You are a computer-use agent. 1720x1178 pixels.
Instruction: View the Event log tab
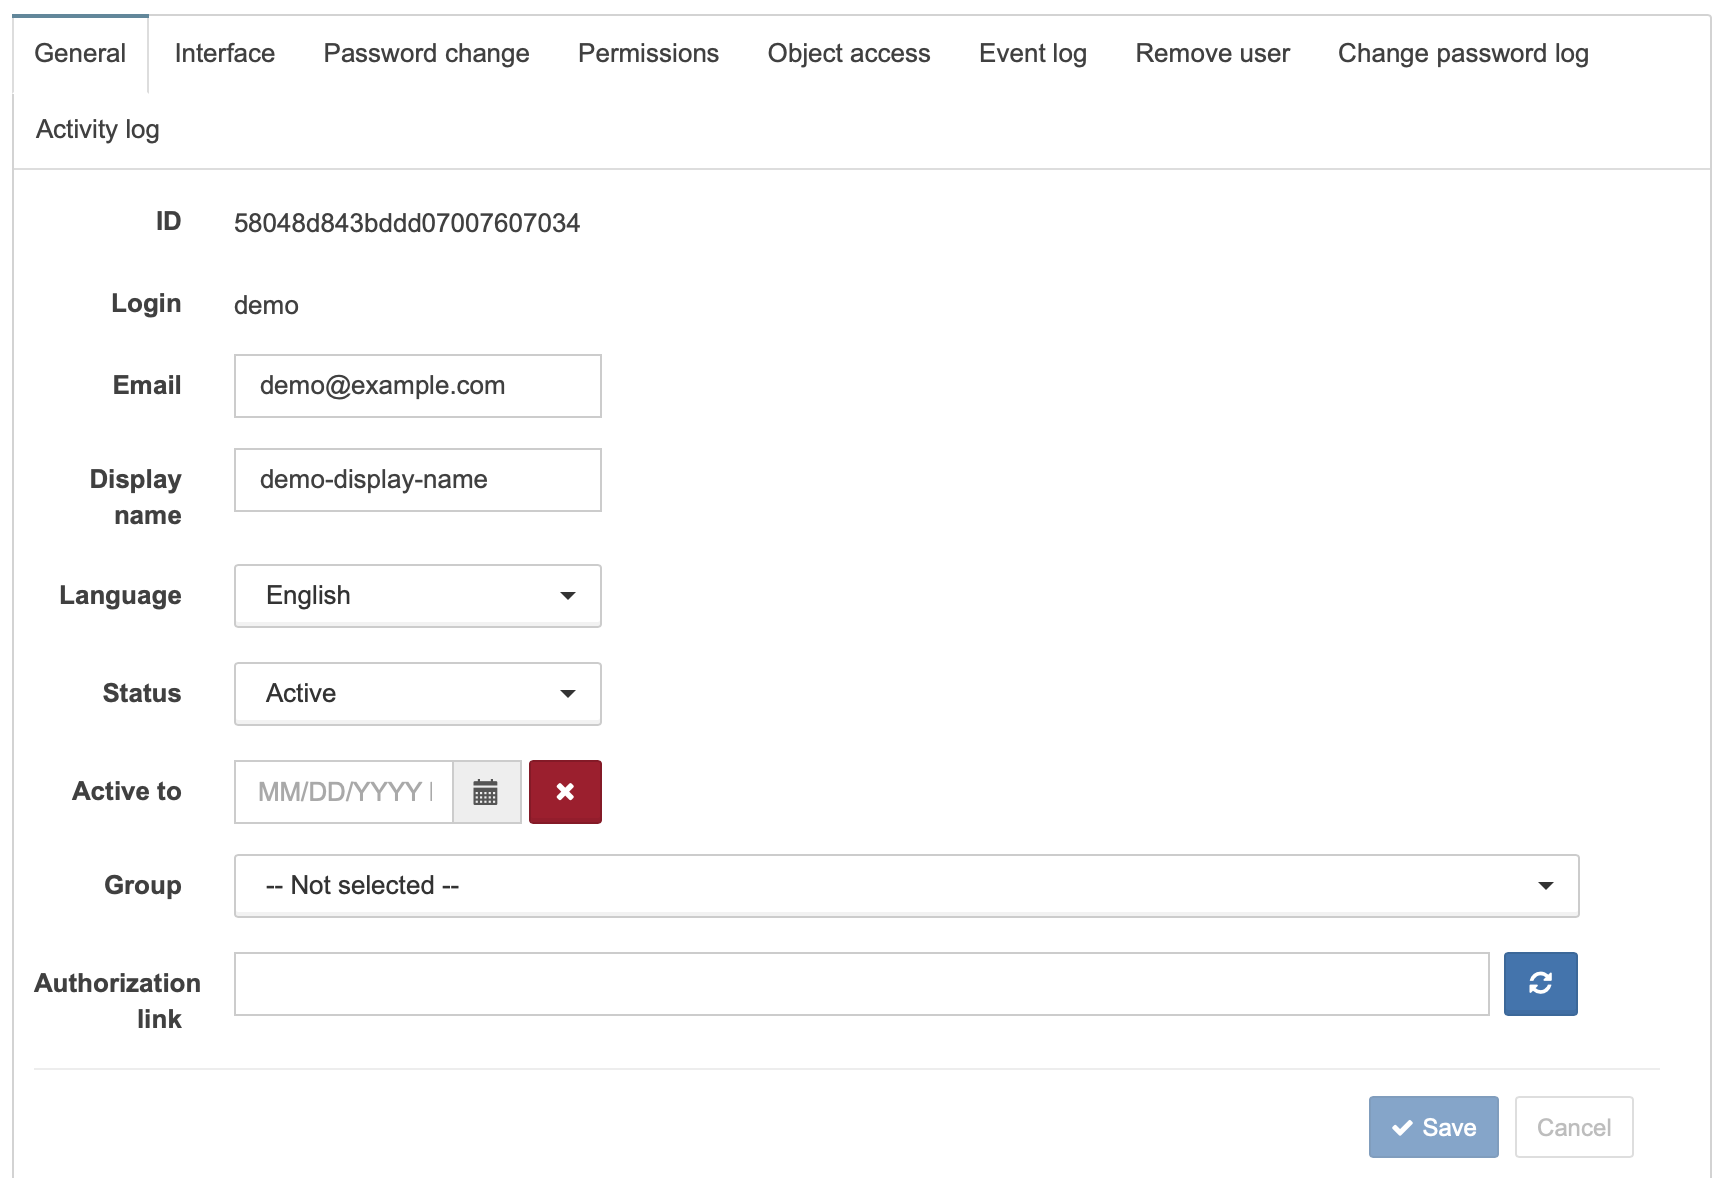[1033, 54]
